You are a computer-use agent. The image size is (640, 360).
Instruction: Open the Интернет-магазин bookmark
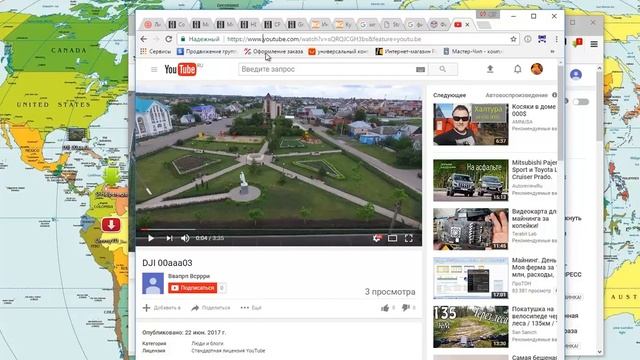point(406,51)
